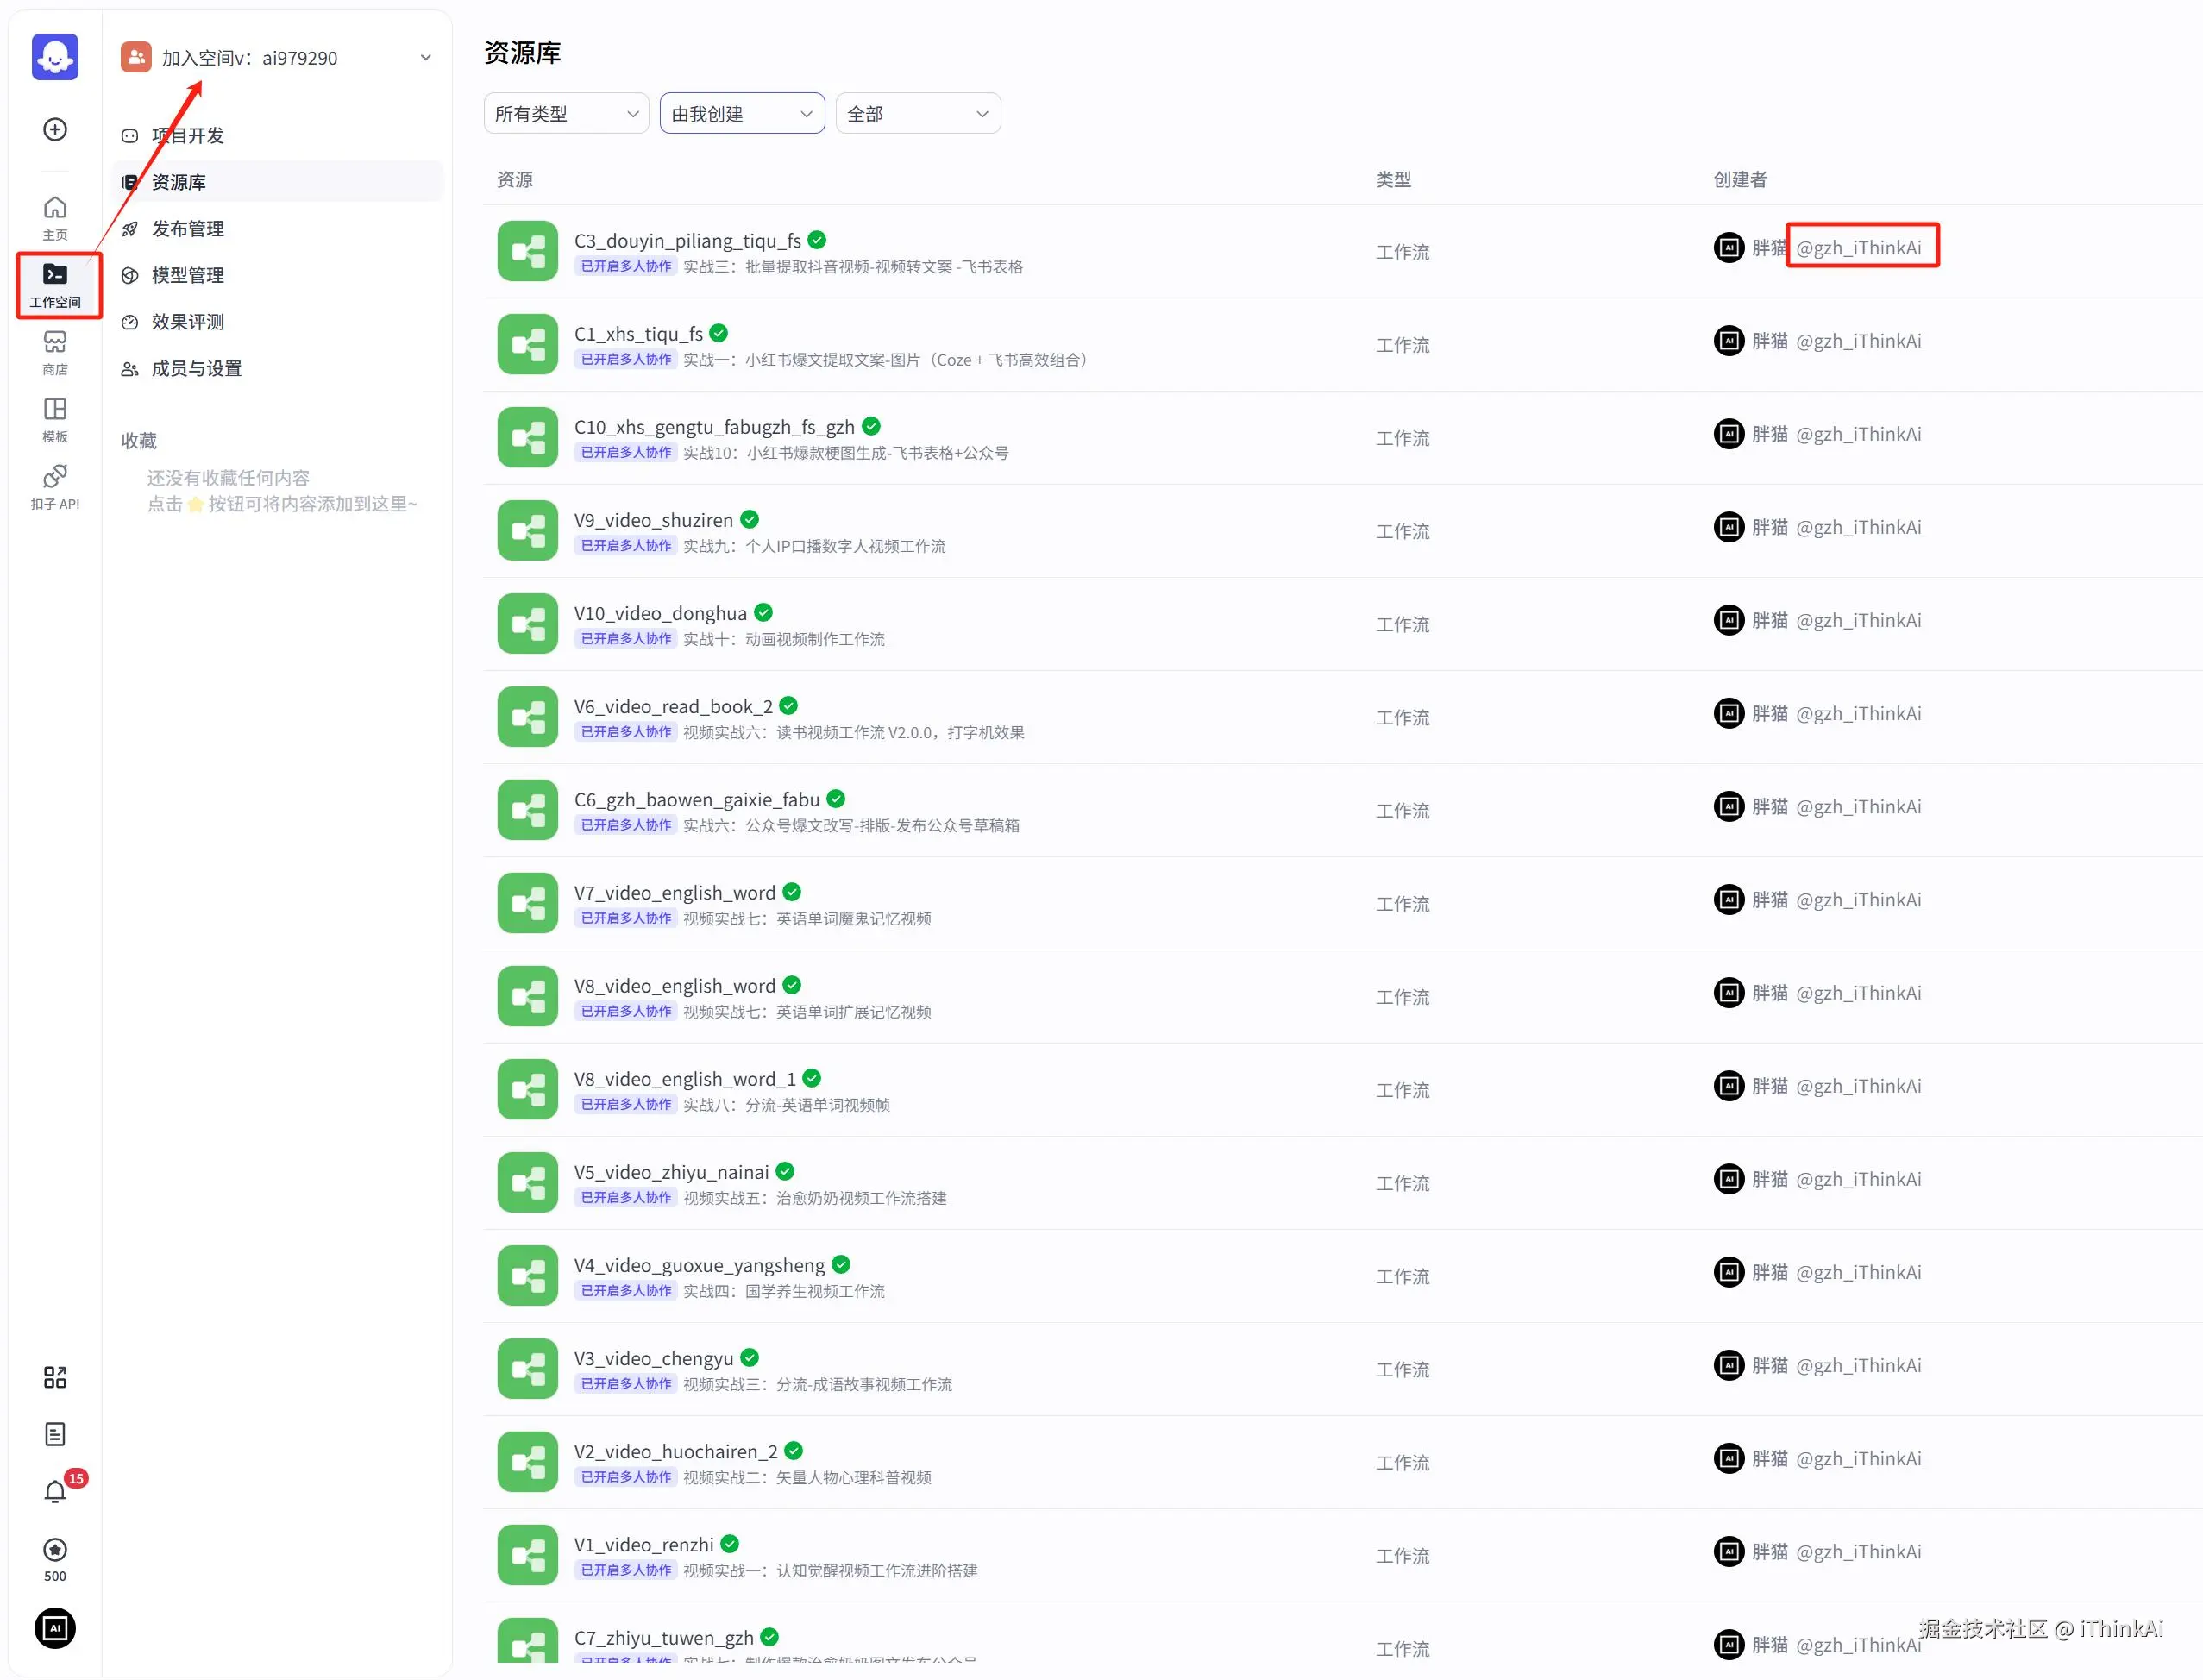
Task: Open the 全部 status filter dropdown
Action: (x=917, y=114)
